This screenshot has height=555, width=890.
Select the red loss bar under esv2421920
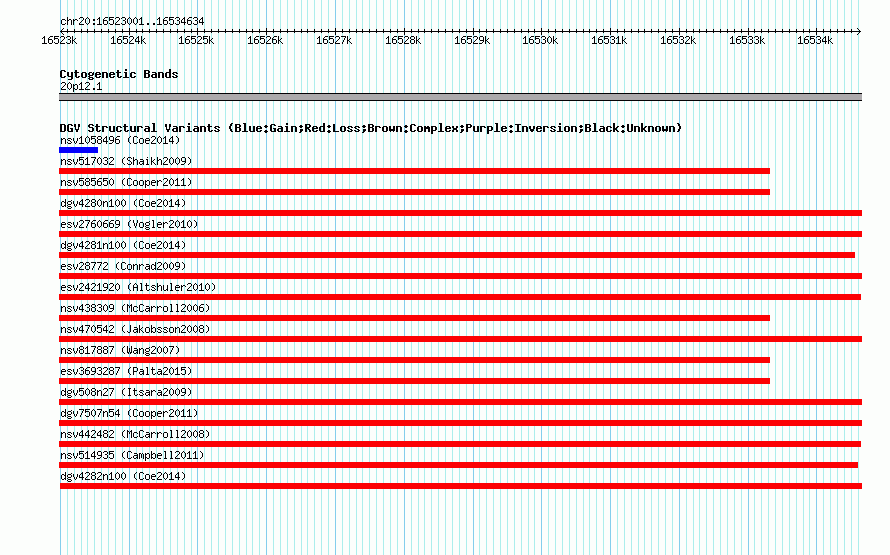pos(460,297)
